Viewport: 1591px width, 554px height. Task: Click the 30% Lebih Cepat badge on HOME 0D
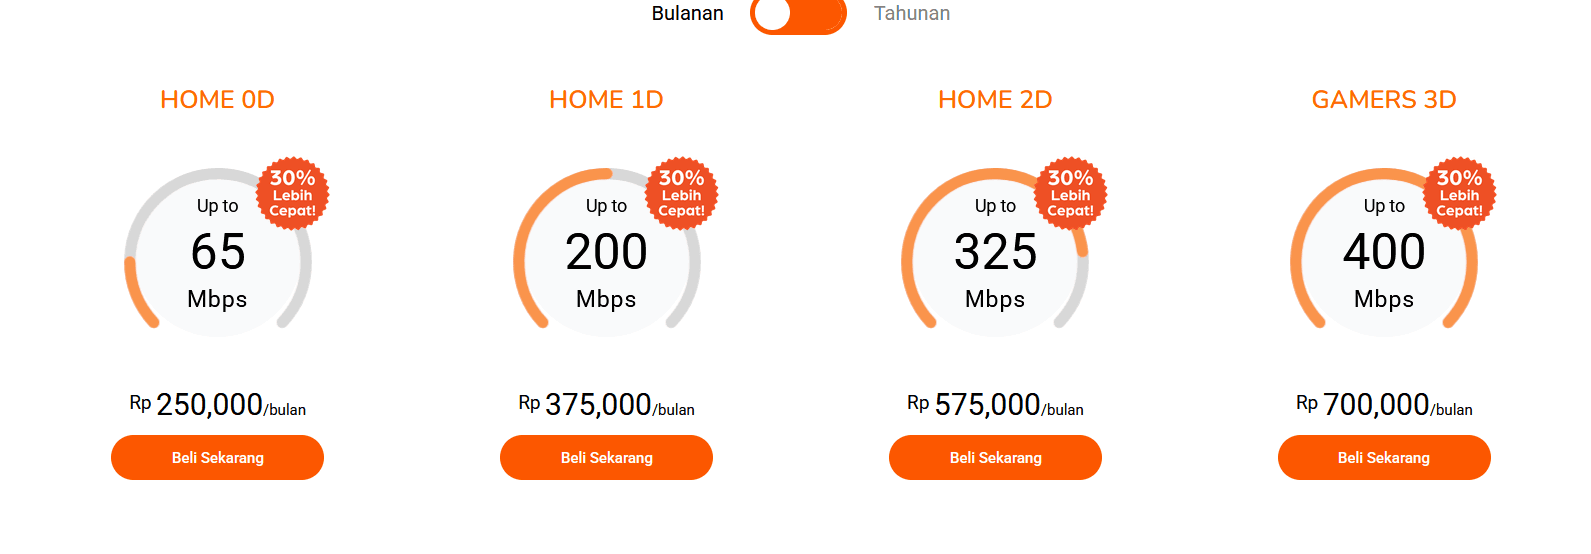pyautogui.click(x=293, y=193)
